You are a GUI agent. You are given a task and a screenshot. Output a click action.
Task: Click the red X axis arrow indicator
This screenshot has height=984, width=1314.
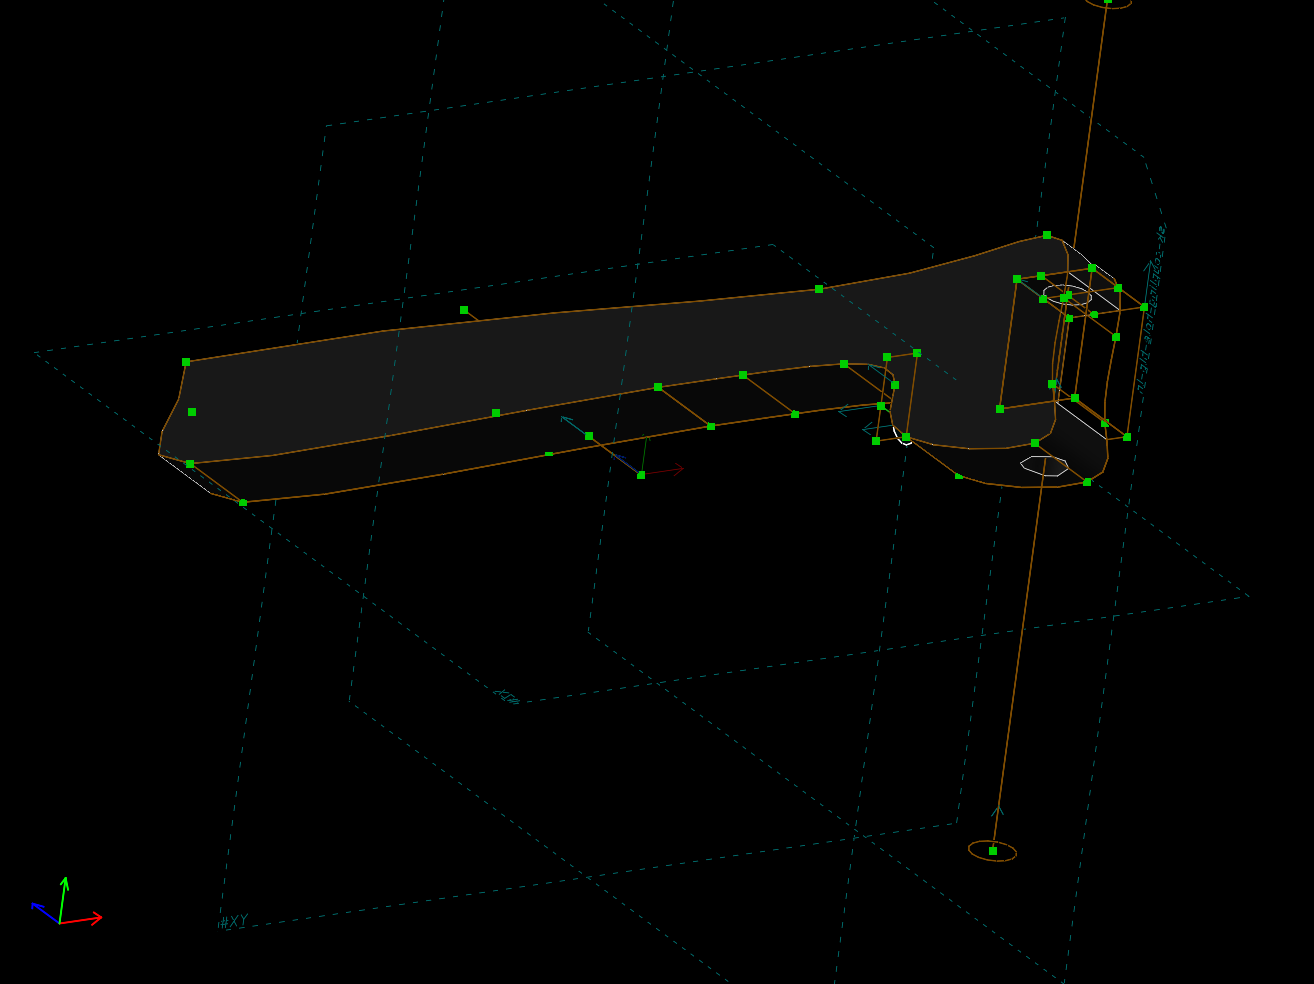83,919
